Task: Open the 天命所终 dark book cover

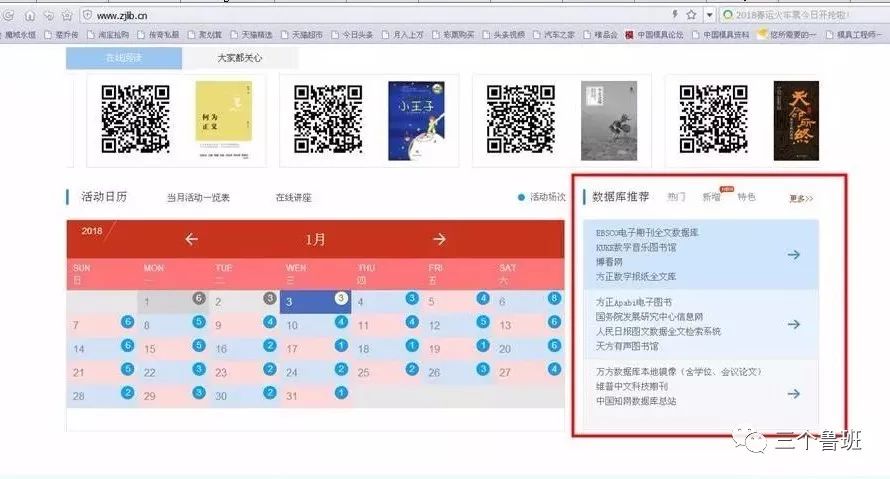Action: tap(796, 120)
